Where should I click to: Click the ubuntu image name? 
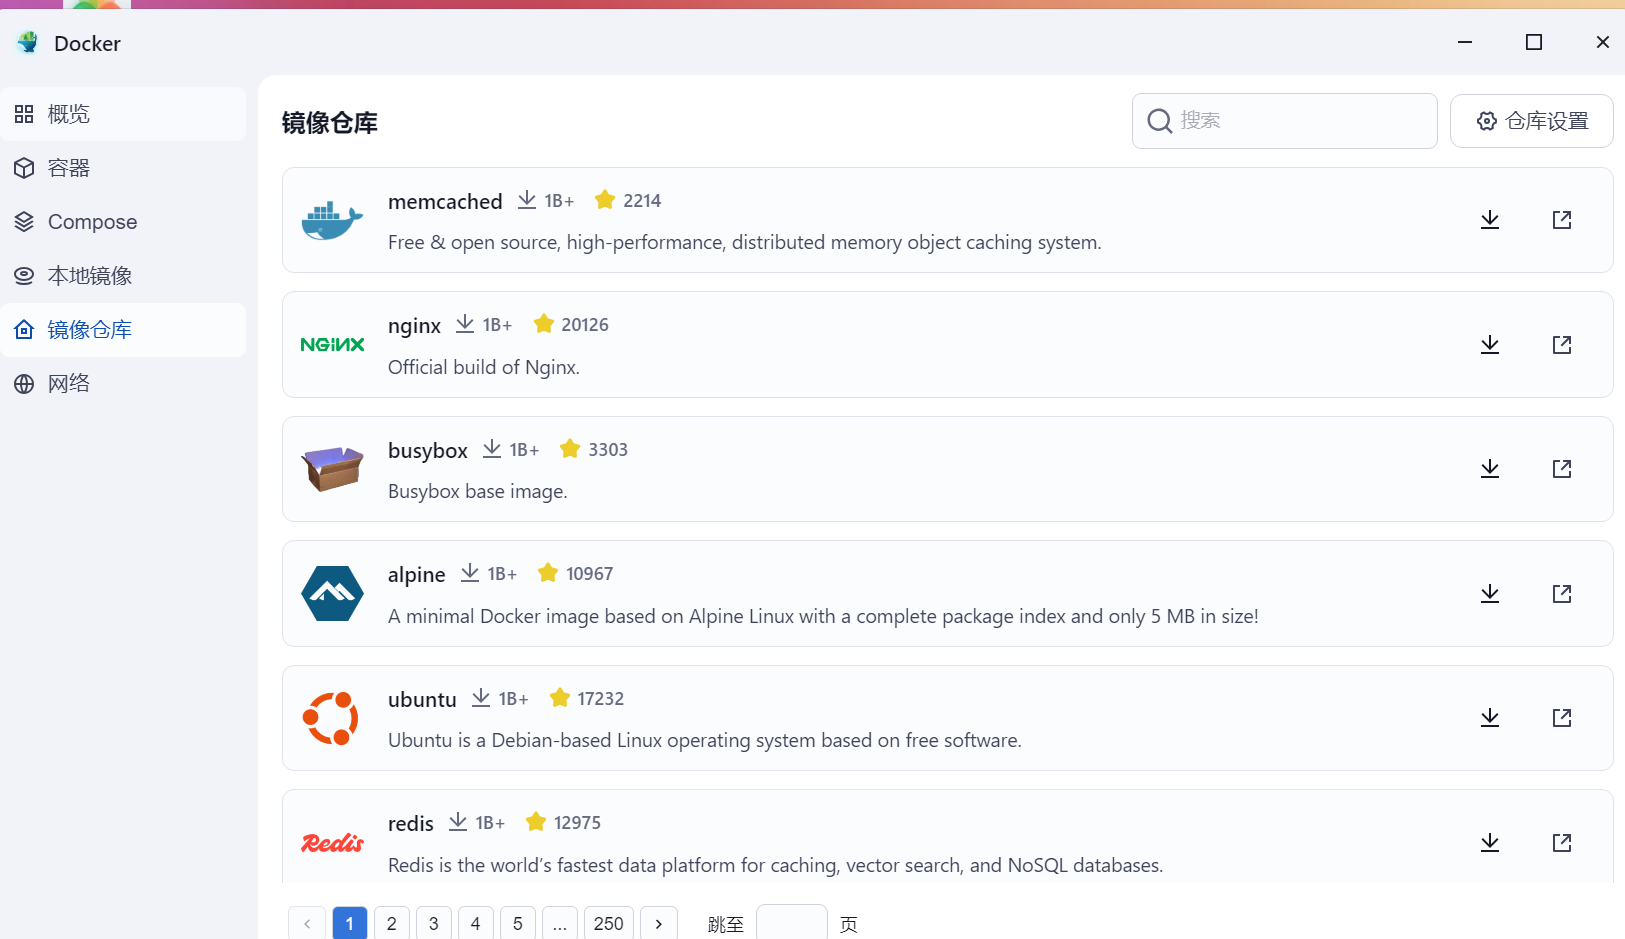click(x=422, y=700)
